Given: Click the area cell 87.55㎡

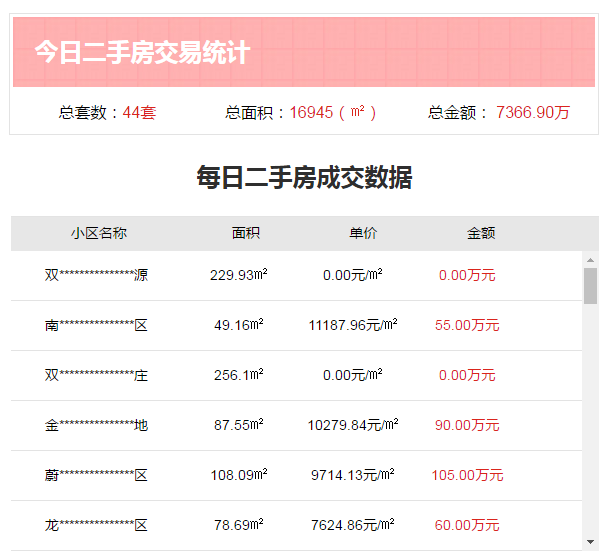Looking at the screenshot, I should [238, 425].
